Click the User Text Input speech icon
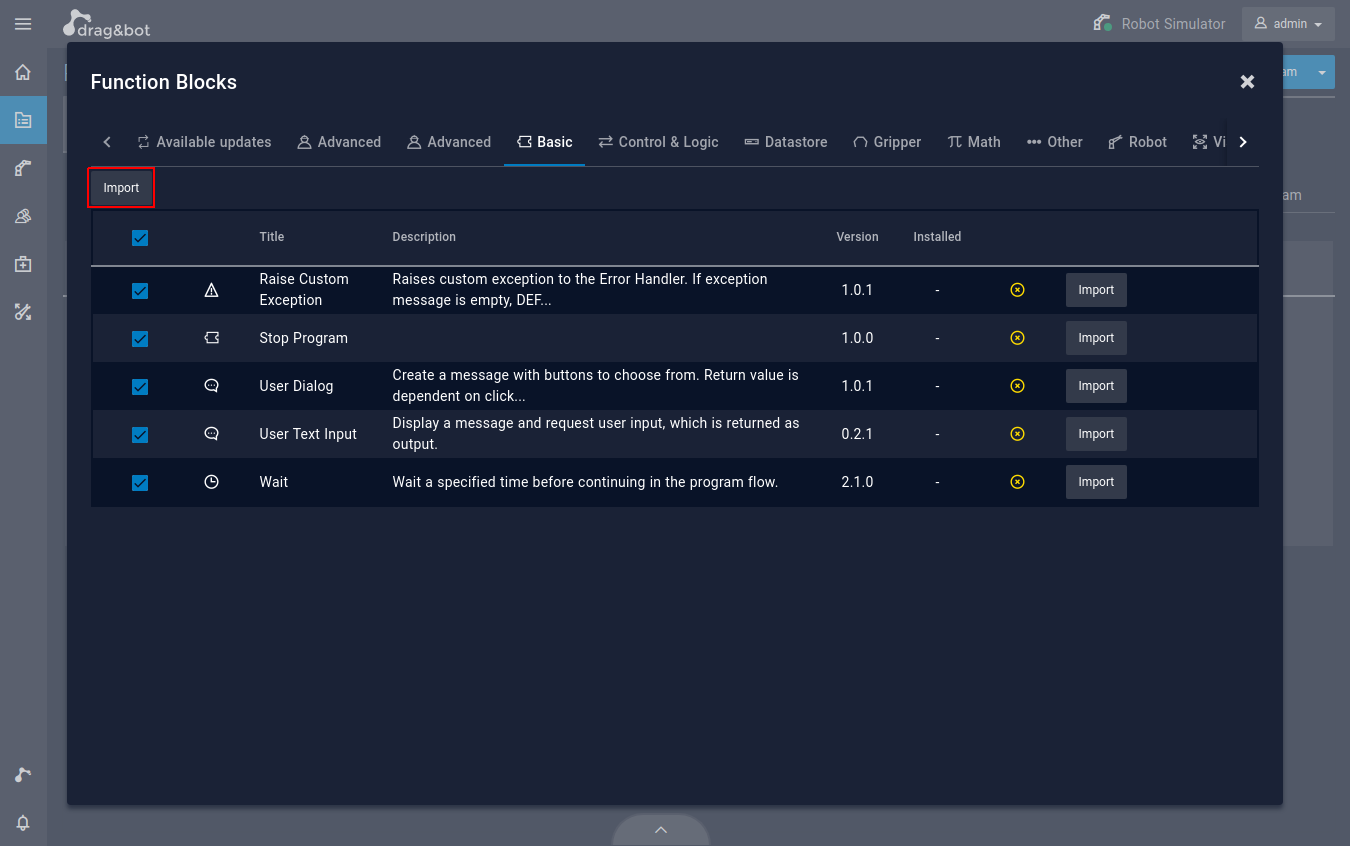 211,434
